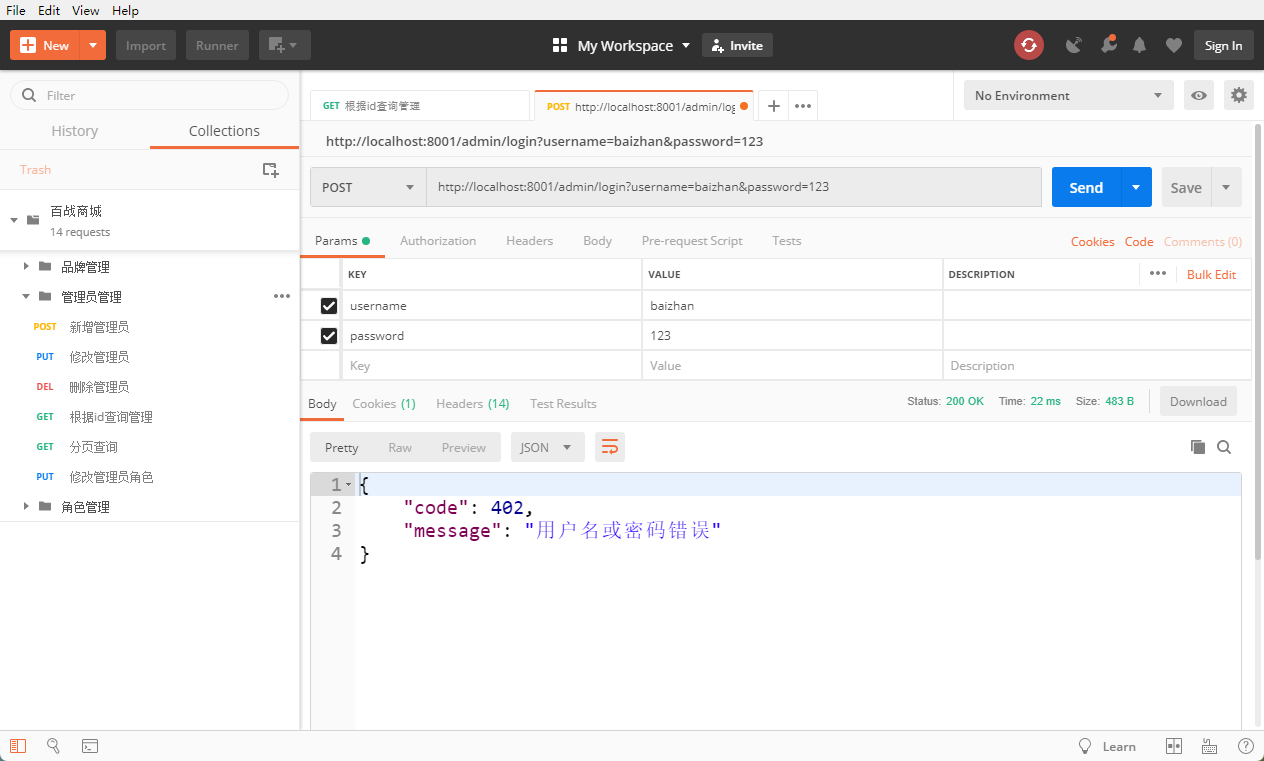The height and width of the screenshot is (761, 1264).
Task: Toggle response line wrap icon
Action: tap(610, 447)
